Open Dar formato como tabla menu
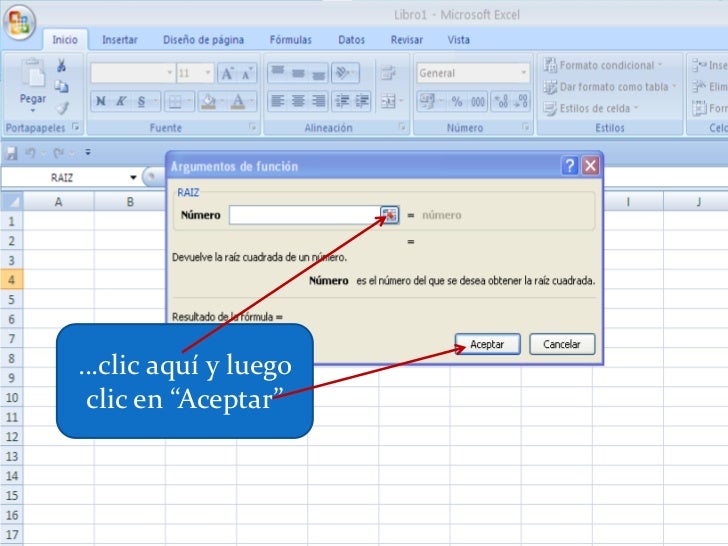The height and width of the screenshot is (546, 728). pos(610,87)
